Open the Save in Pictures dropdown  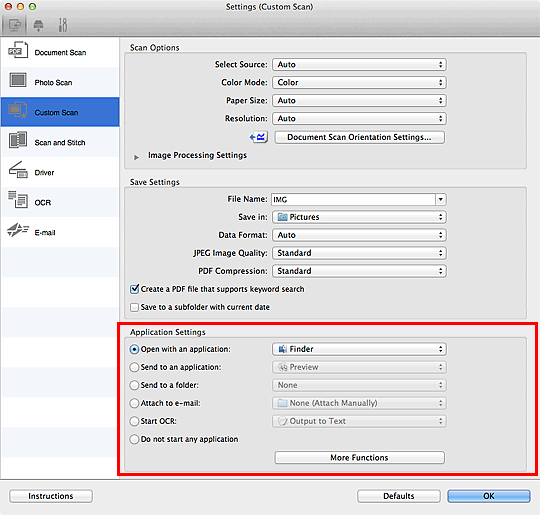coord(359,217)
